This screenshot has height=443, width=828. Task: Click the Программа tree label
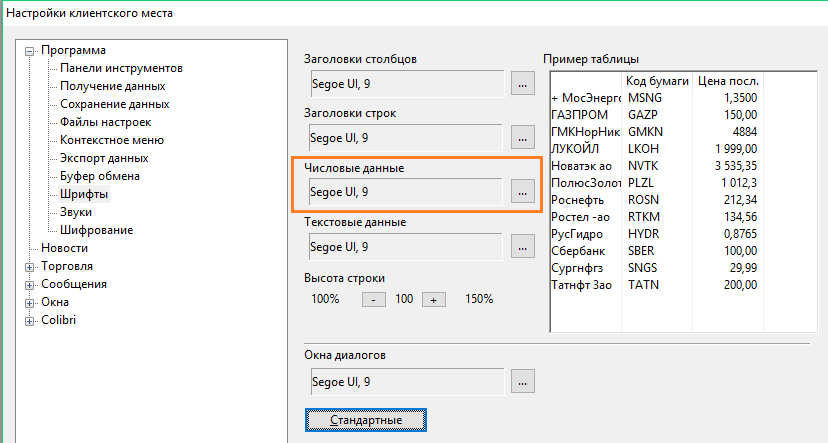tap(73, 50)
